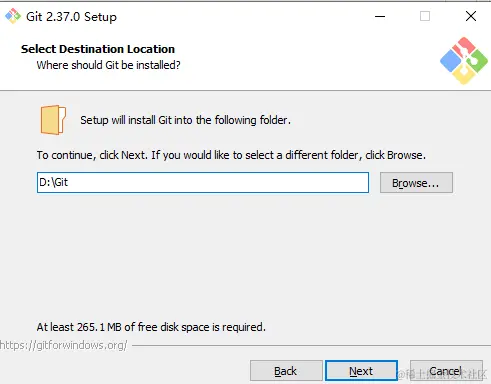Go back with the Back button

(286, 370)
